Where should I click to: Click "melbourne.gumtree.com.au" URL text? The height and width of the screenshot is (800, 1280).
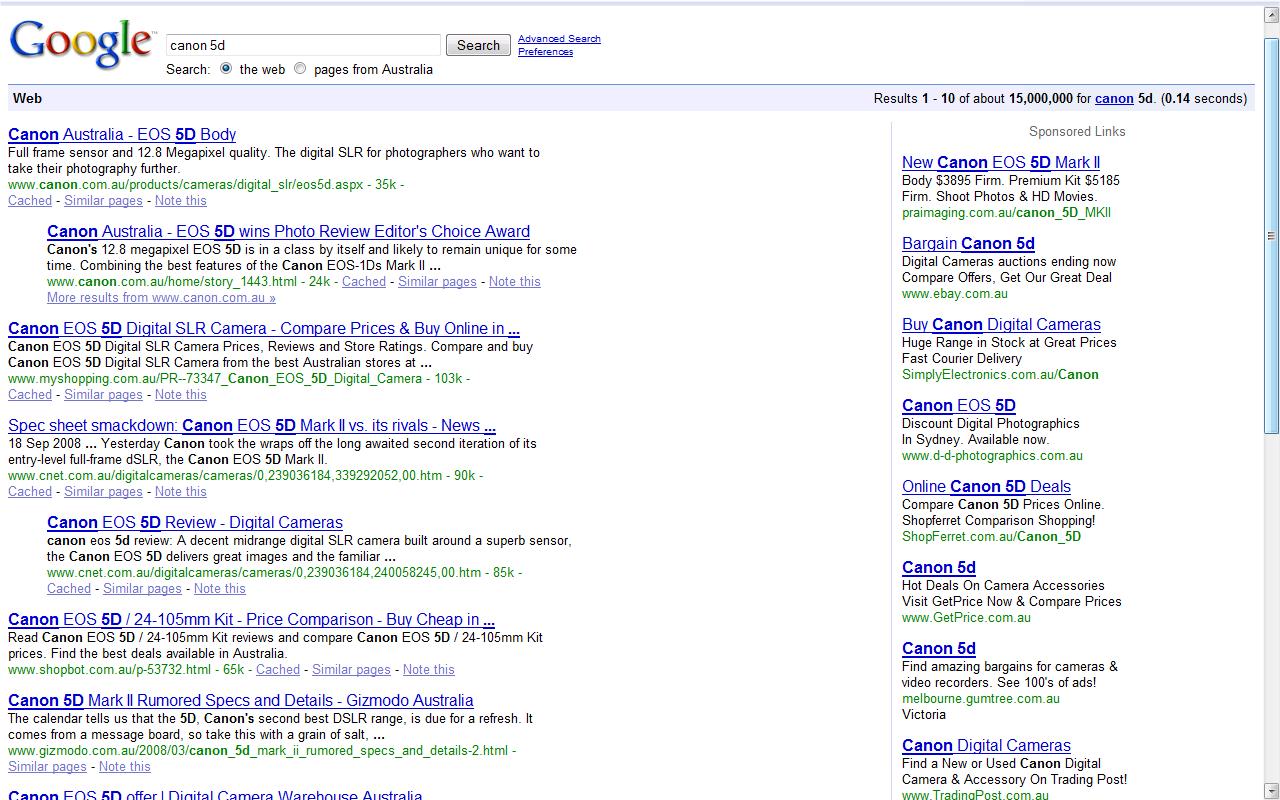981,698
